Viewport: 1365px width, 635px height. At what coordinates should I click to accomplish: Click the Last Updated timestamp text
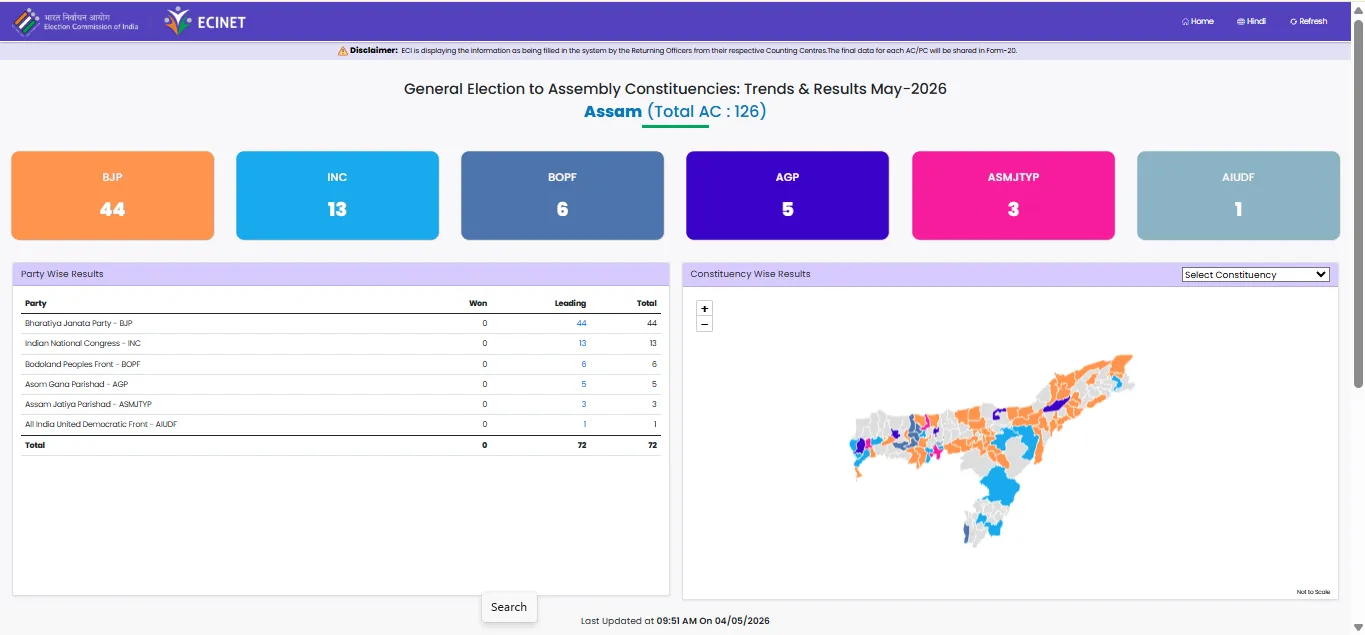[x=675, y=621]
